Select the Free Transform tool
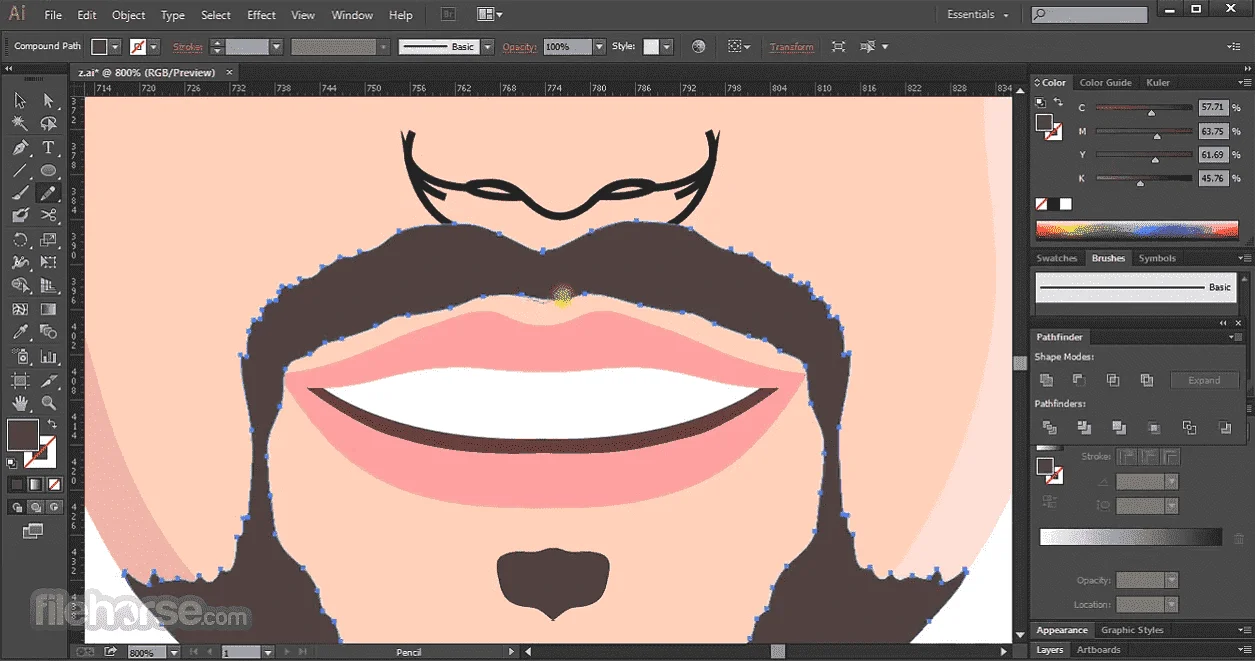Image resolution: width=1255 pixels, height=661 pixels. click(48, 263)
